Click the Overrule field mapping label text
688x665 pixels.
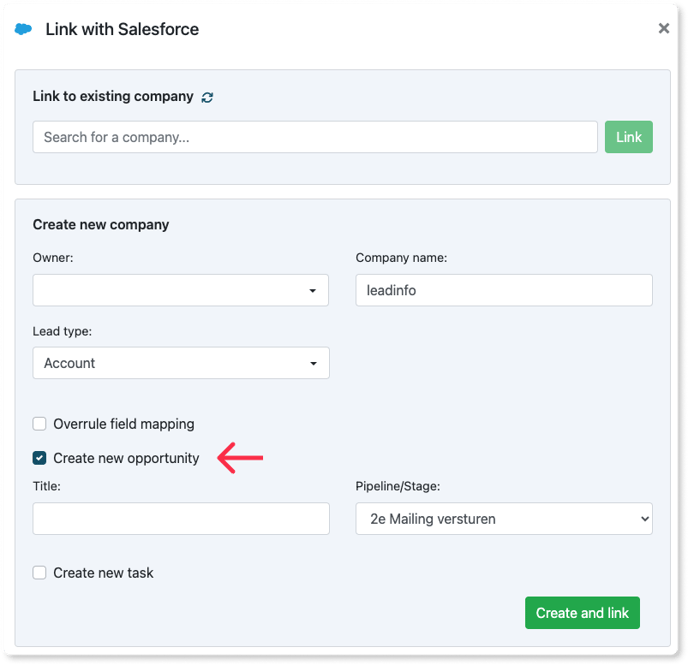point(124,424)
